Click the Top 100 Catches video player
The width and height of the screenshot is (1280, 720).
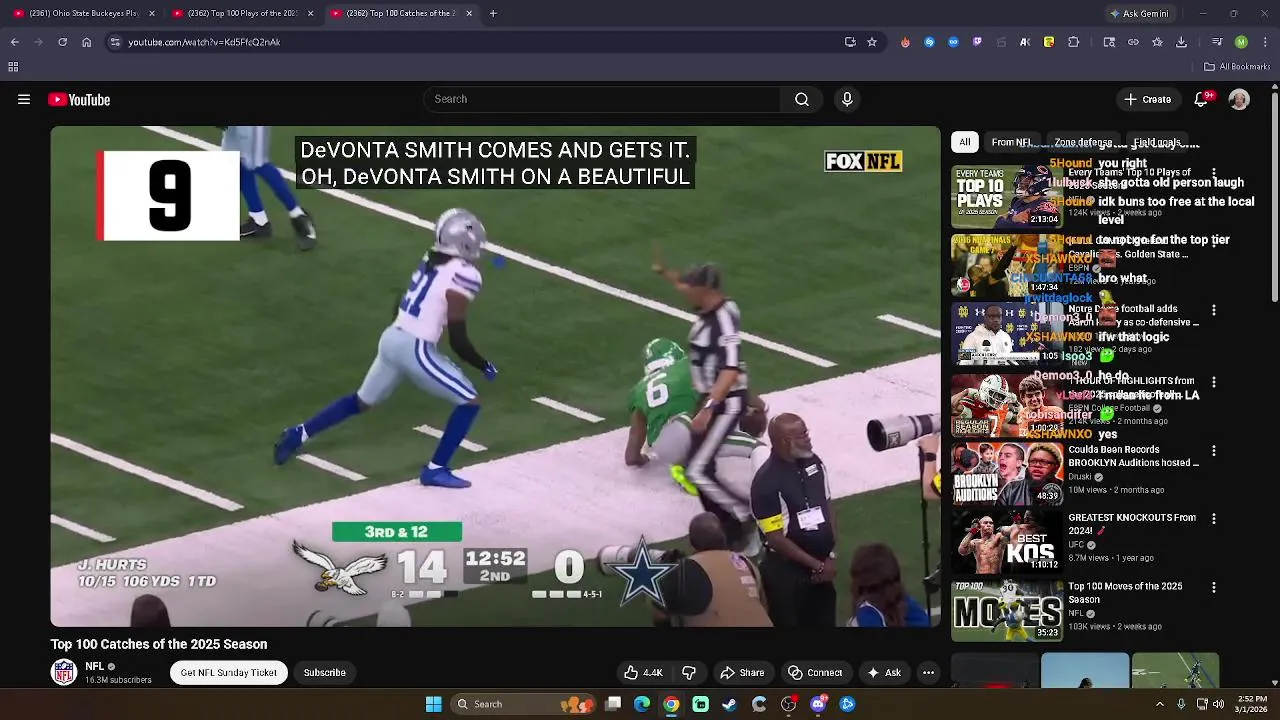(x=495, y=376)
